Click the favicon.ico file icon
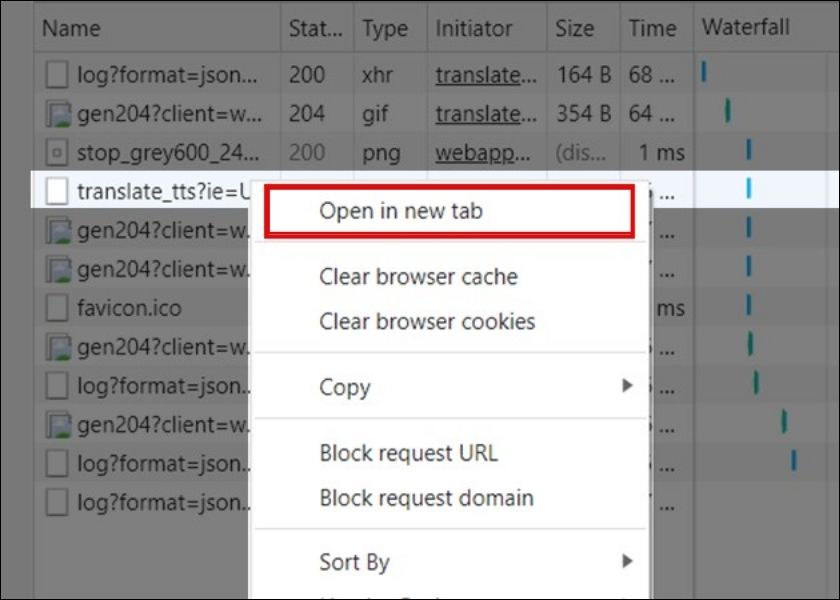The height and width of the screenshot is (600, 840). pyautogui.click(x=58, y=307)
